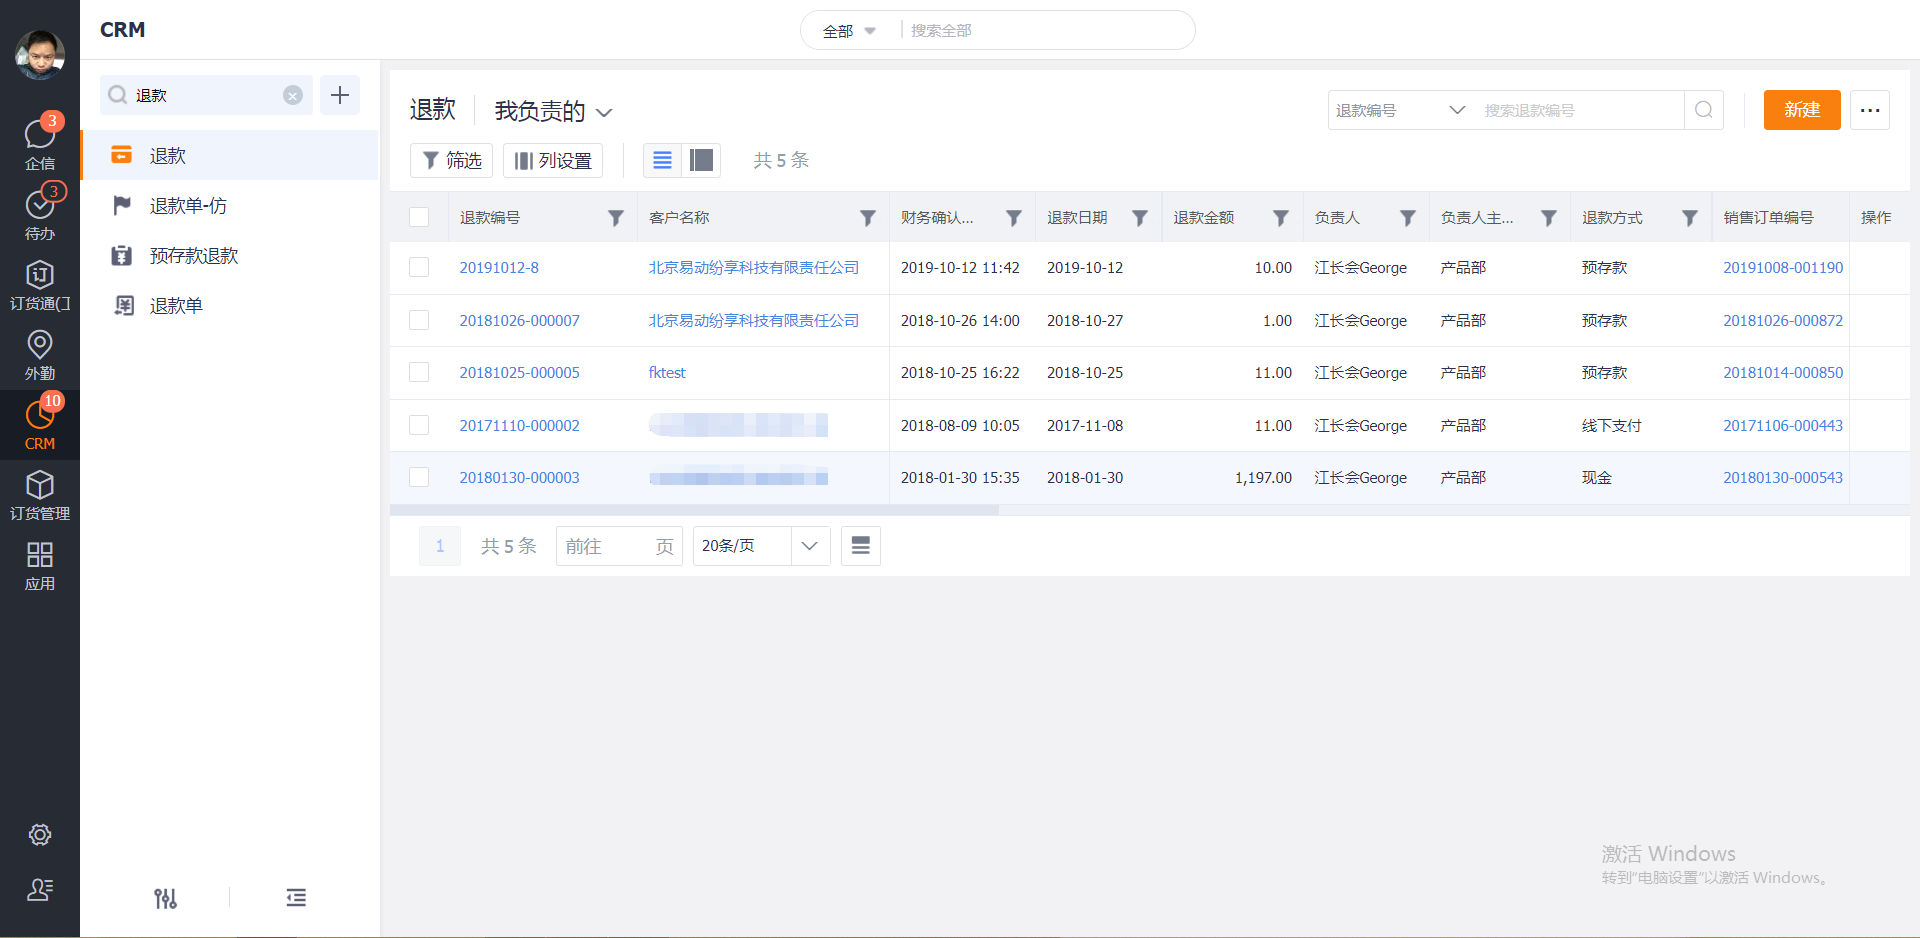
Task: Open the 列设置 column settings button
Action: pyautogui.click(x=553, y=160)
